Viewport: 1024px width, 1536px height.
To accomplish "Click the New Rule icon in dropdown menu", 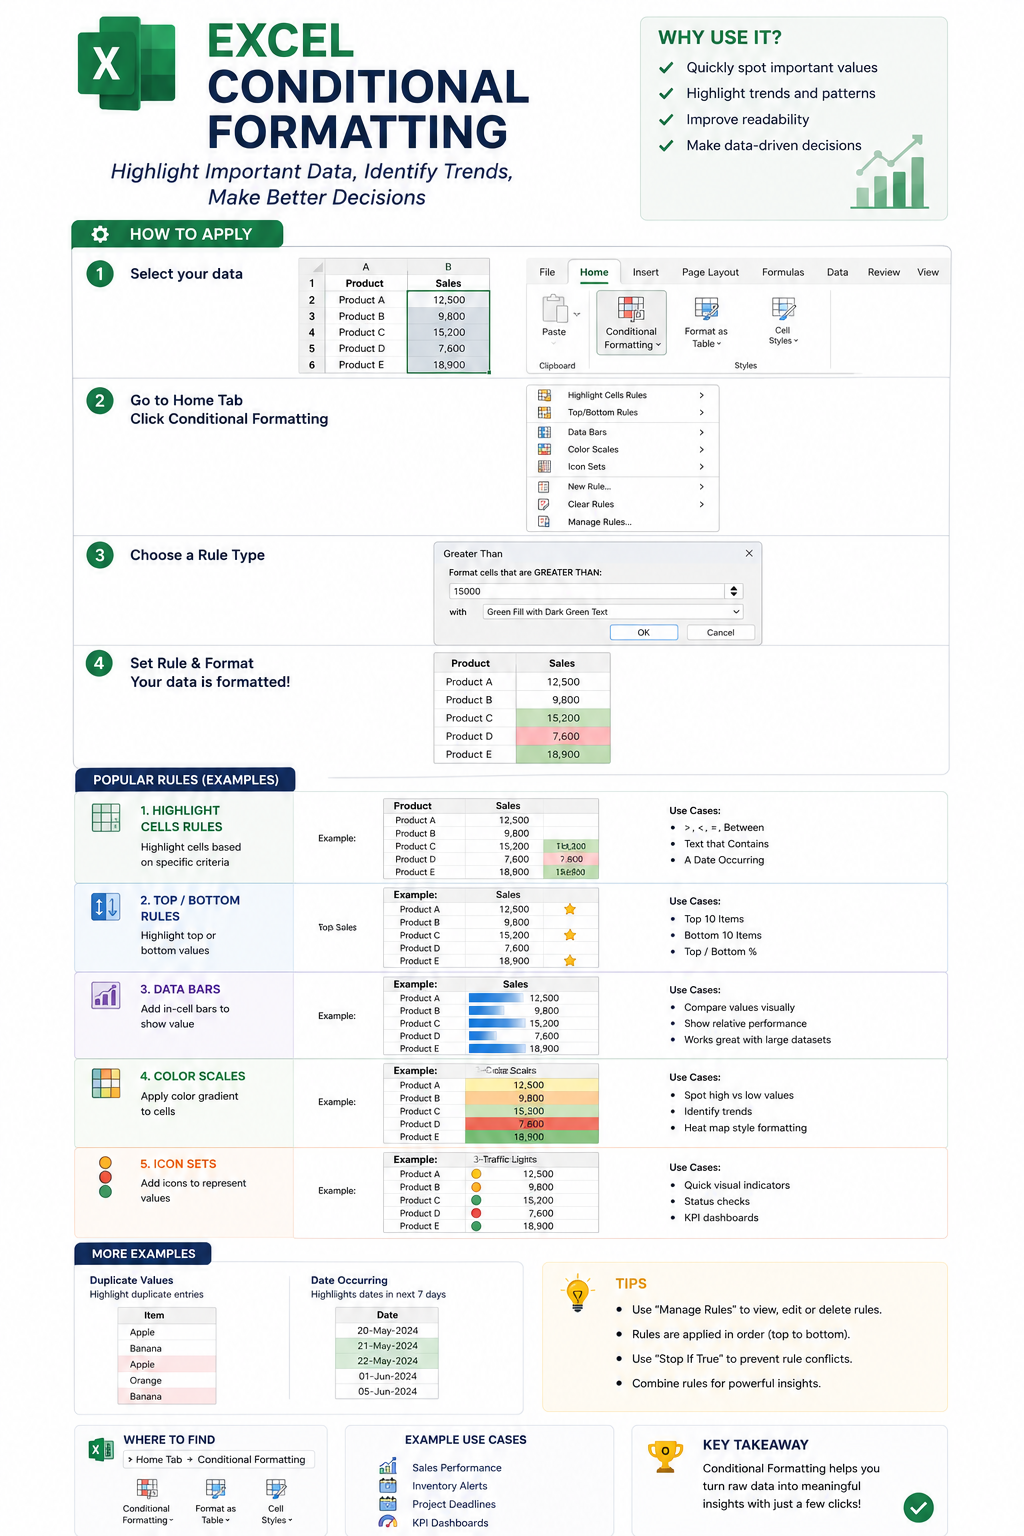I will (x=544, y=486).
